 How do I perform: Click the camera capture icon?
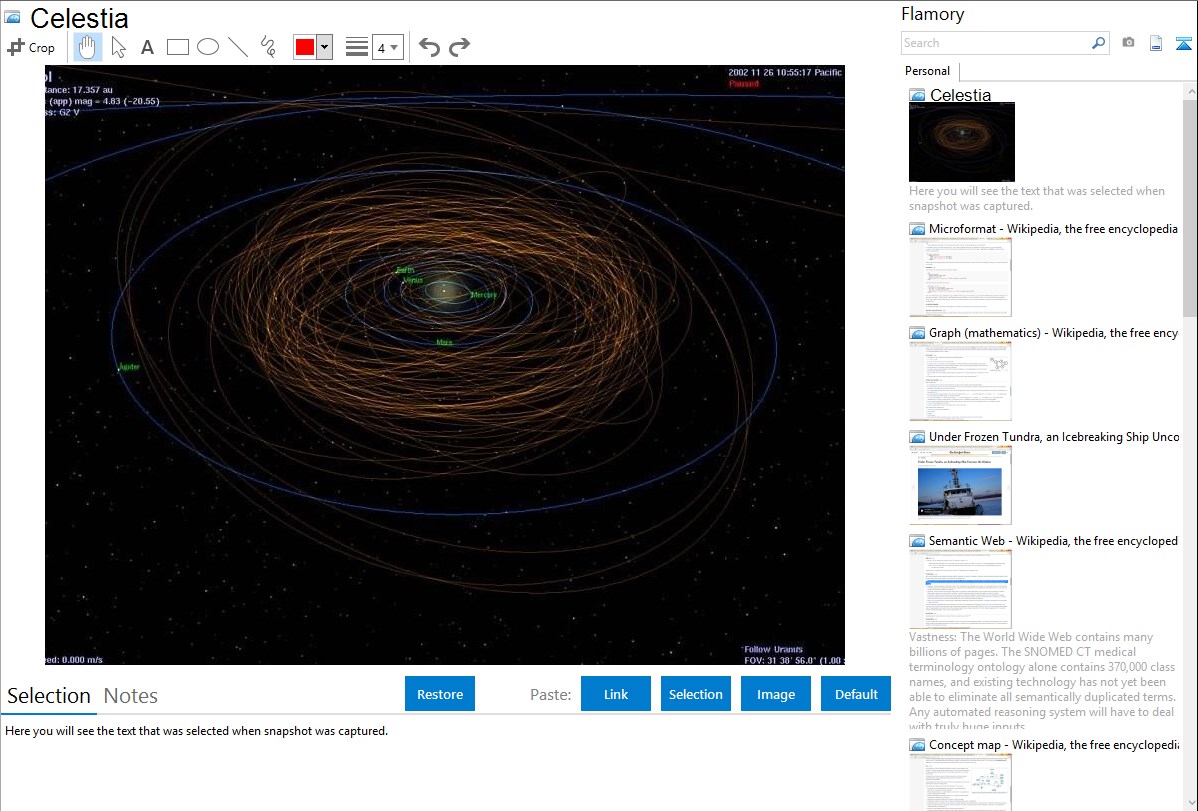(1128, 43)
